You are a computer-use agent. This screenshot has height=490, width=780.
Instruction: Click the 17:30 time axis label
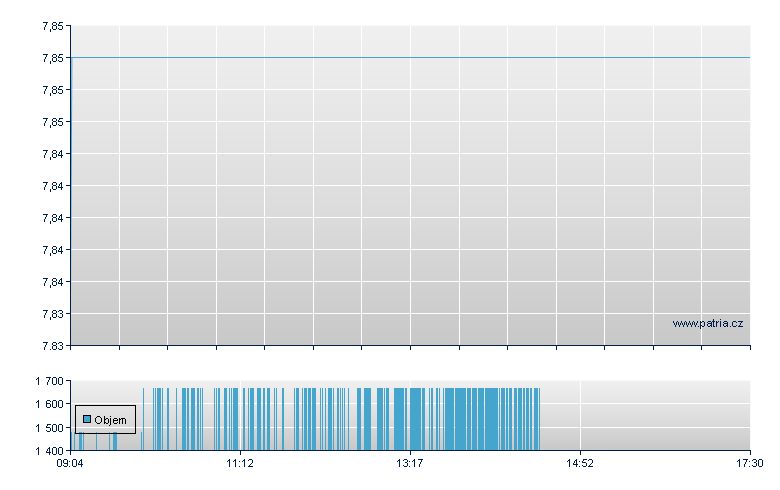749,464
